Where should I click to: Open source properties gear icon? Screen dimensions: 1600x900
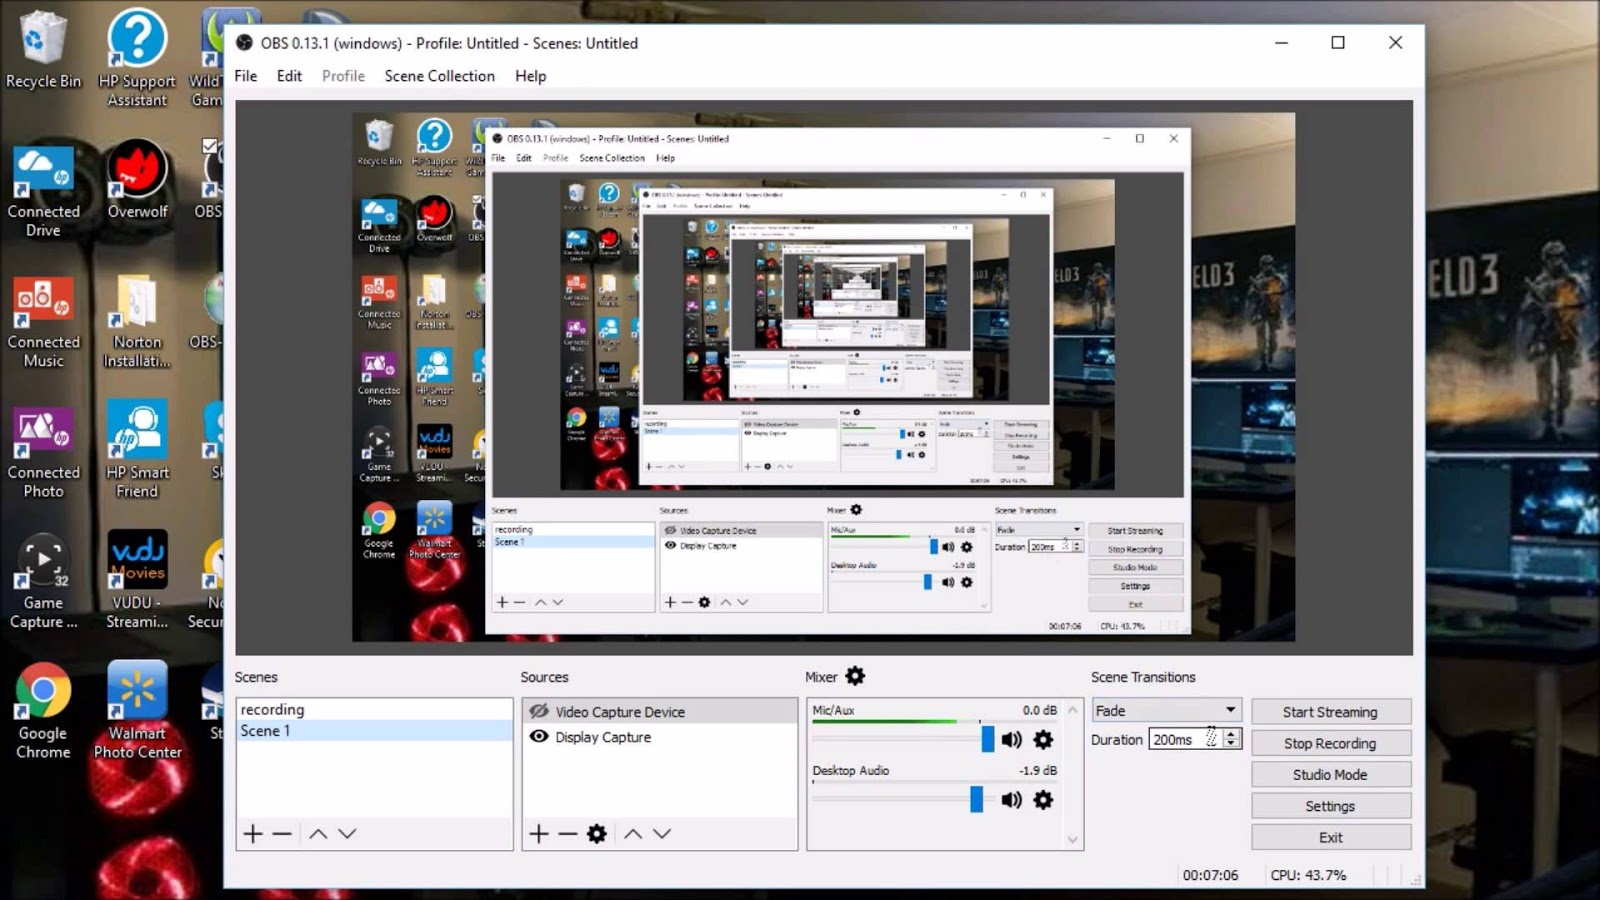coord(597,834)
